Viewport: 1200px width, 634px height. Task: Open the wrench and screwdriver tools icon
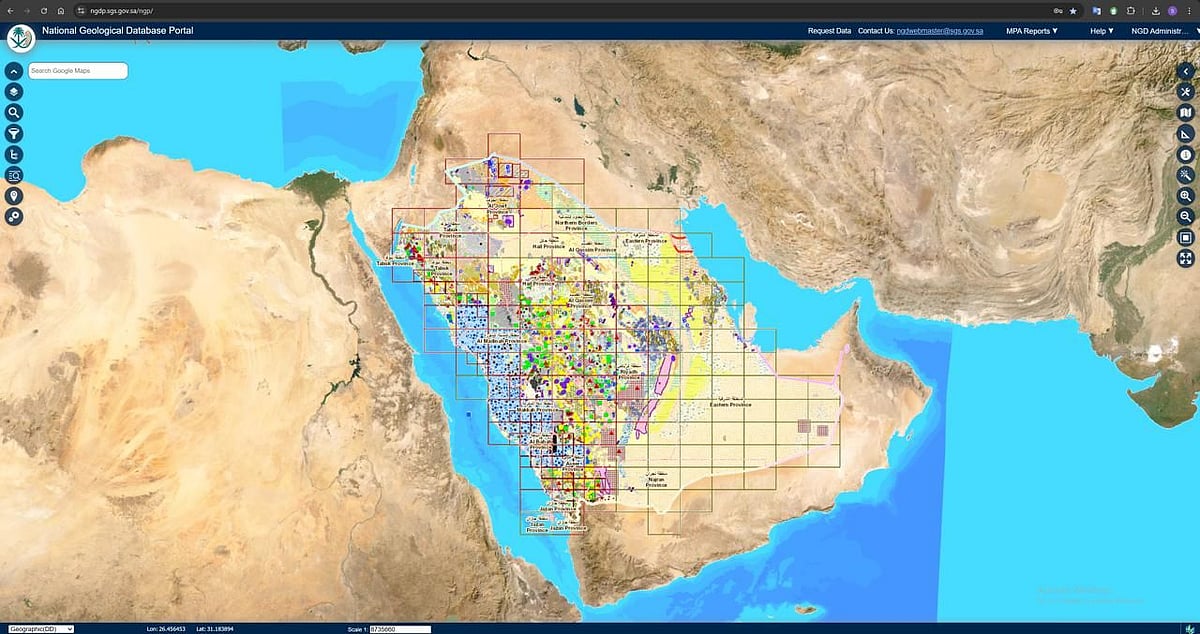point(1186,92)
